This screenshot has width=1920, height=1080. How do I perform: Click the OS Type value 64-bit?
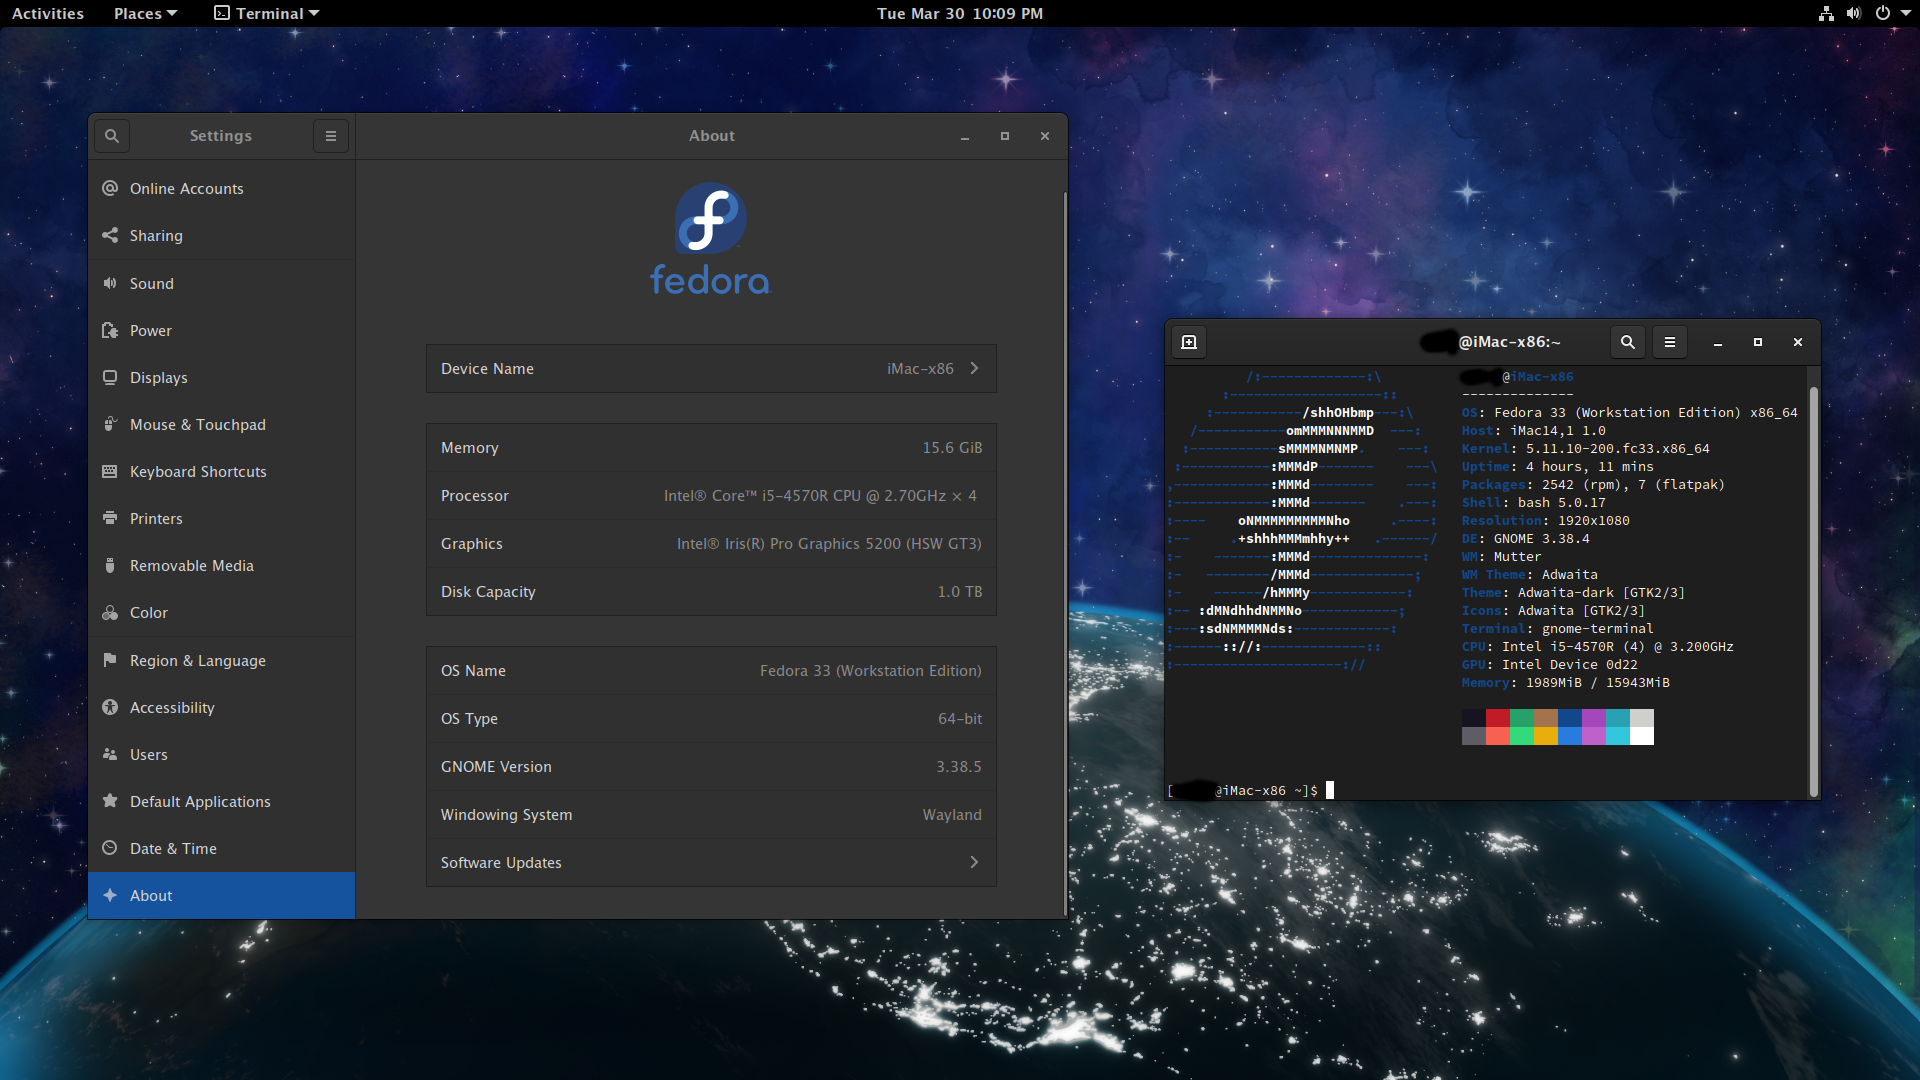pos(960,719)
